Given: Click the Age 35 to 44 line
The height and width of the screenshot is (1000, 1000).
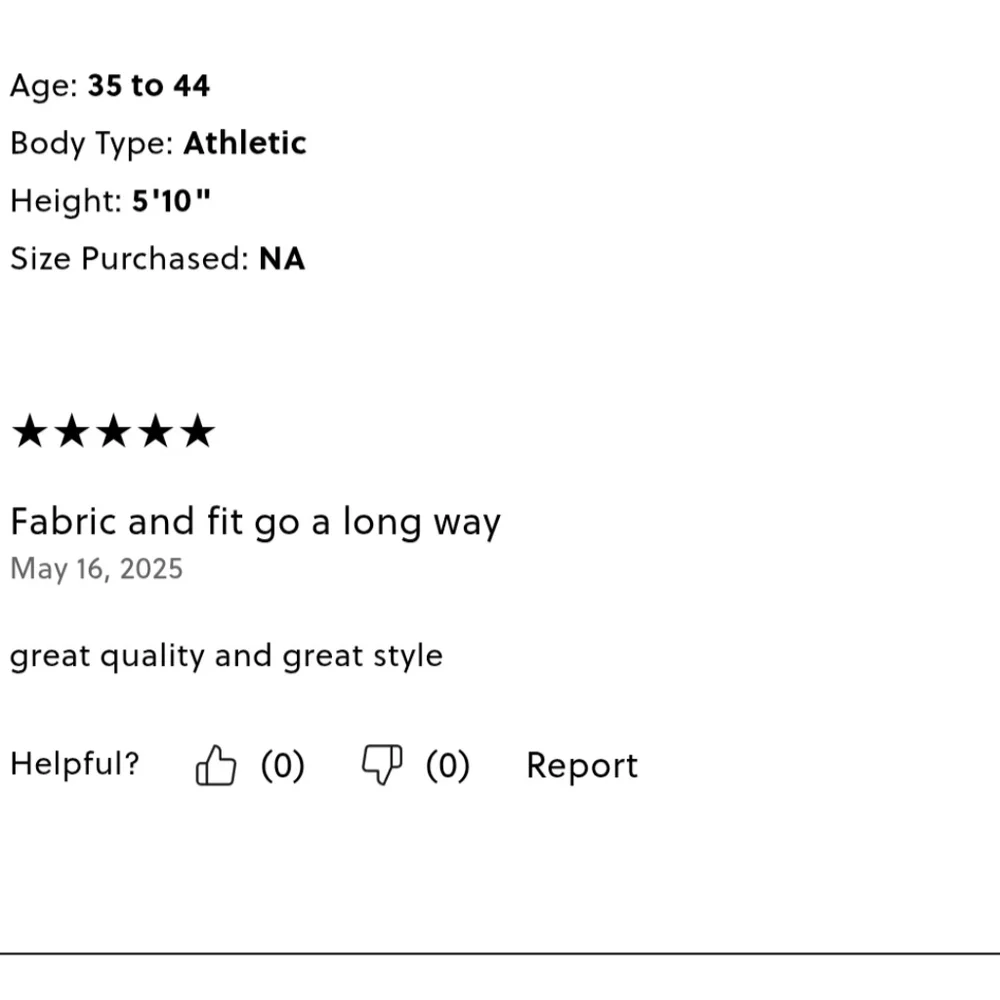Looking at the screenshot, I should (x=110, y=85).
